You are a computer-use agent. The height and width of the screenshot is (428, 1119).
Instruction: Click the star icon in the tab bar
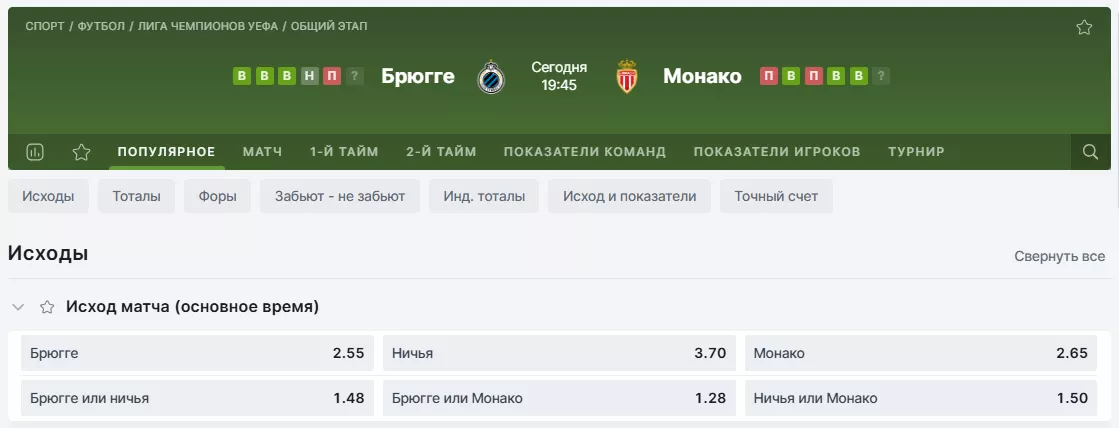81,152
